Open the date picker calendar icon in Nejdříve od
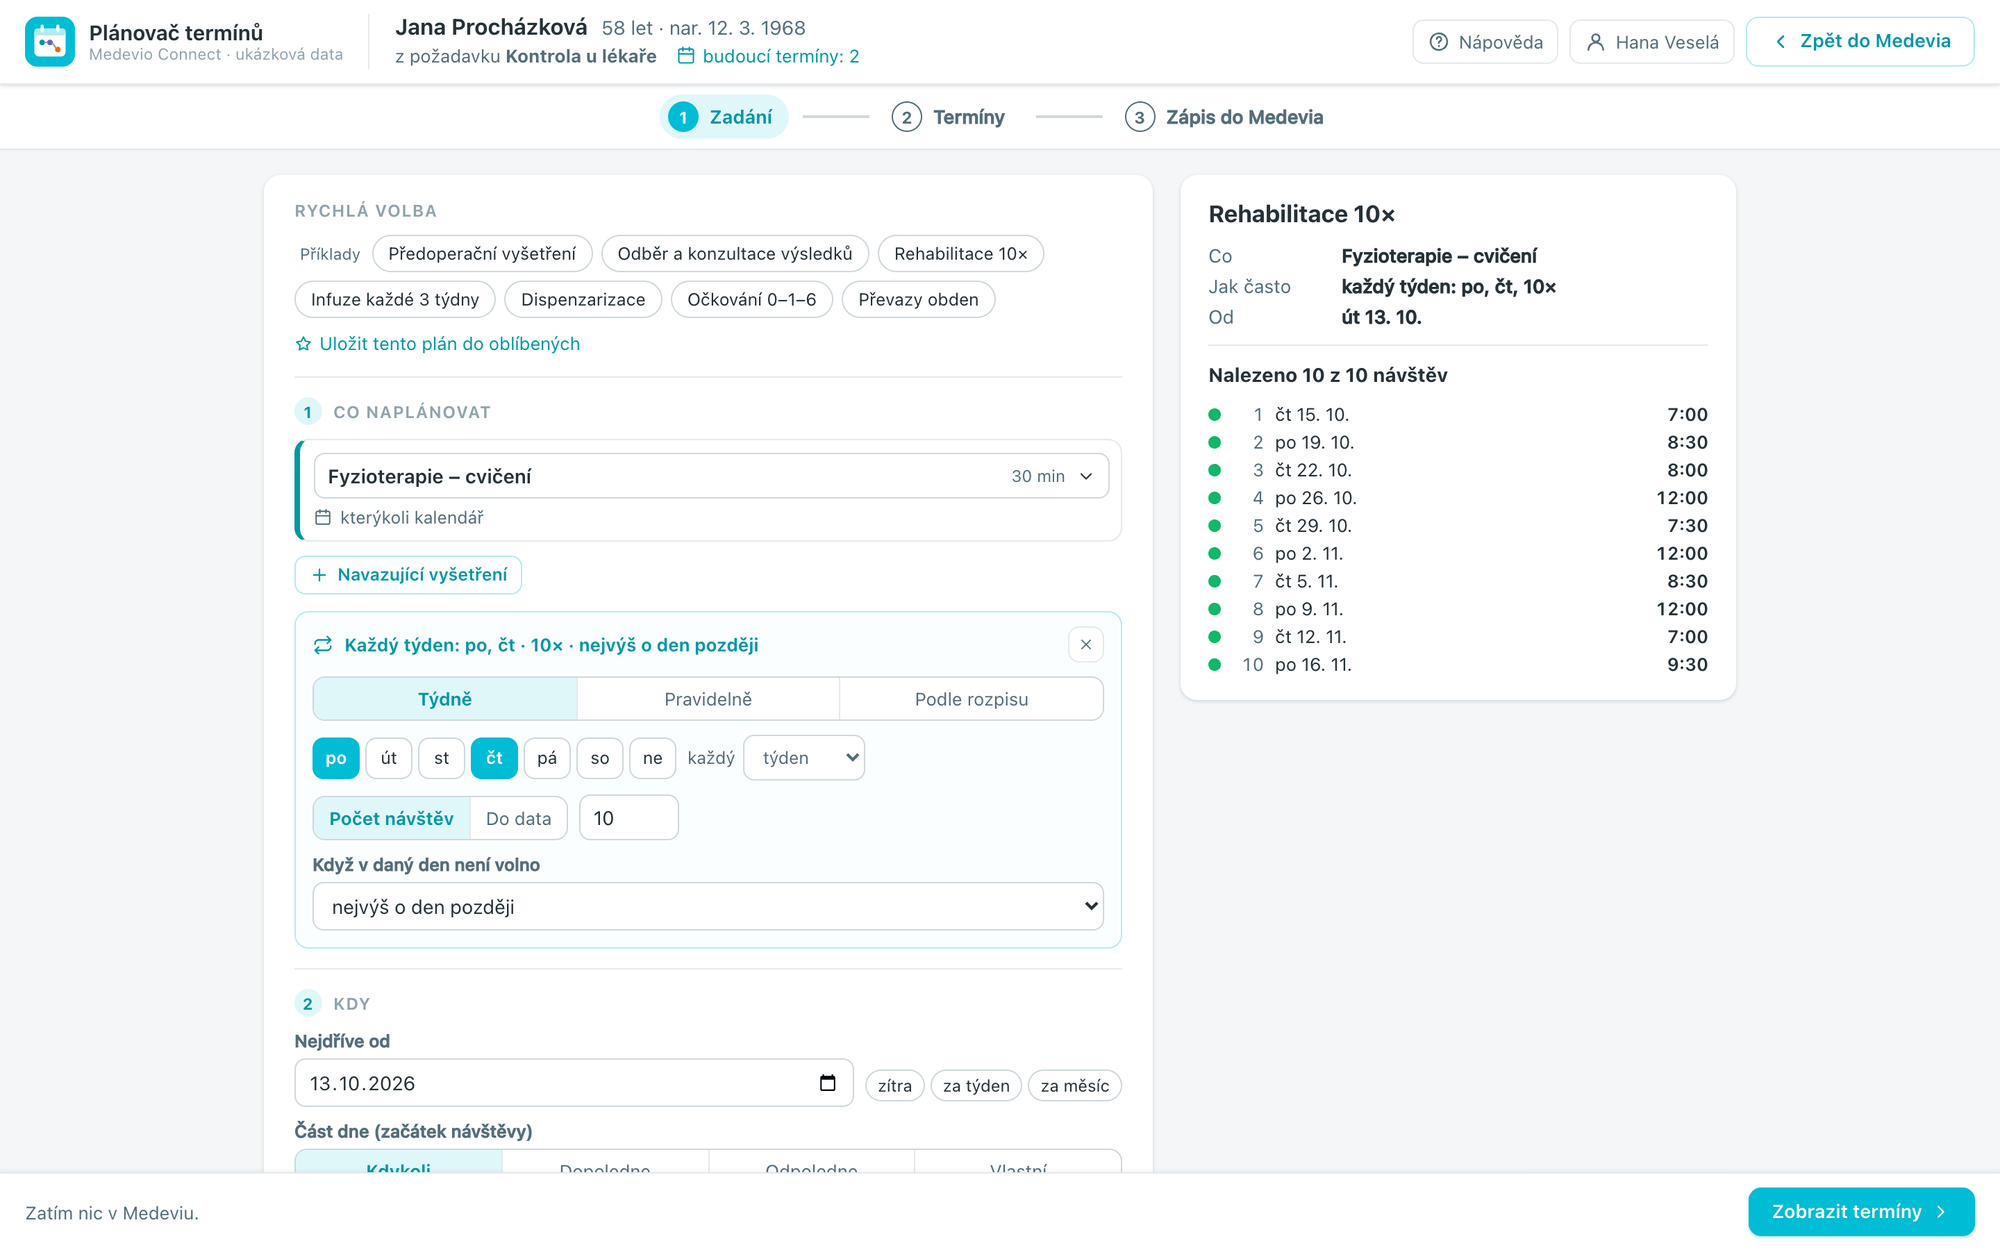 tap(827, 1083)
